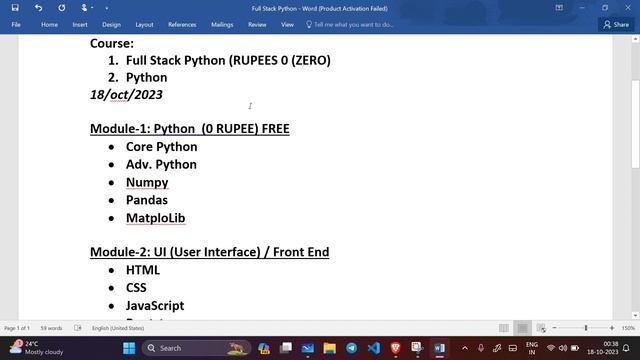Click 'Module-2: UI (User Interface) / Front End' heading
This screenshot has width=640, height=360.
pos(209,252)
